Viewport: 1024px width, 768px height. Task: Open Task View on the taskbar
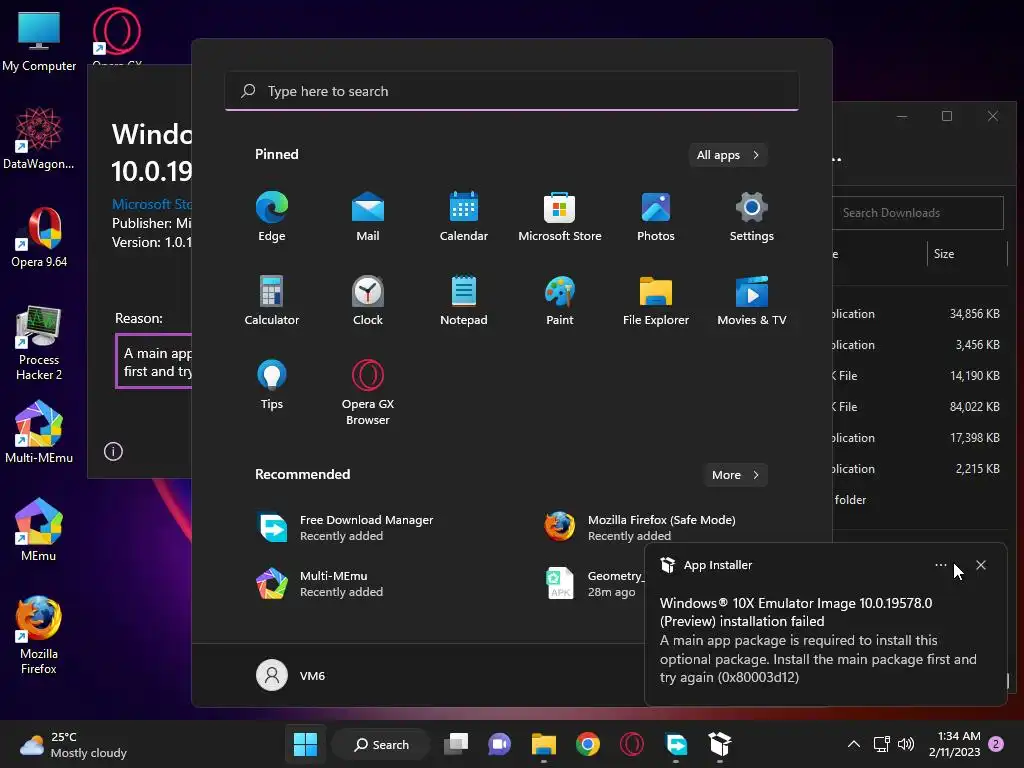point(456,744)
